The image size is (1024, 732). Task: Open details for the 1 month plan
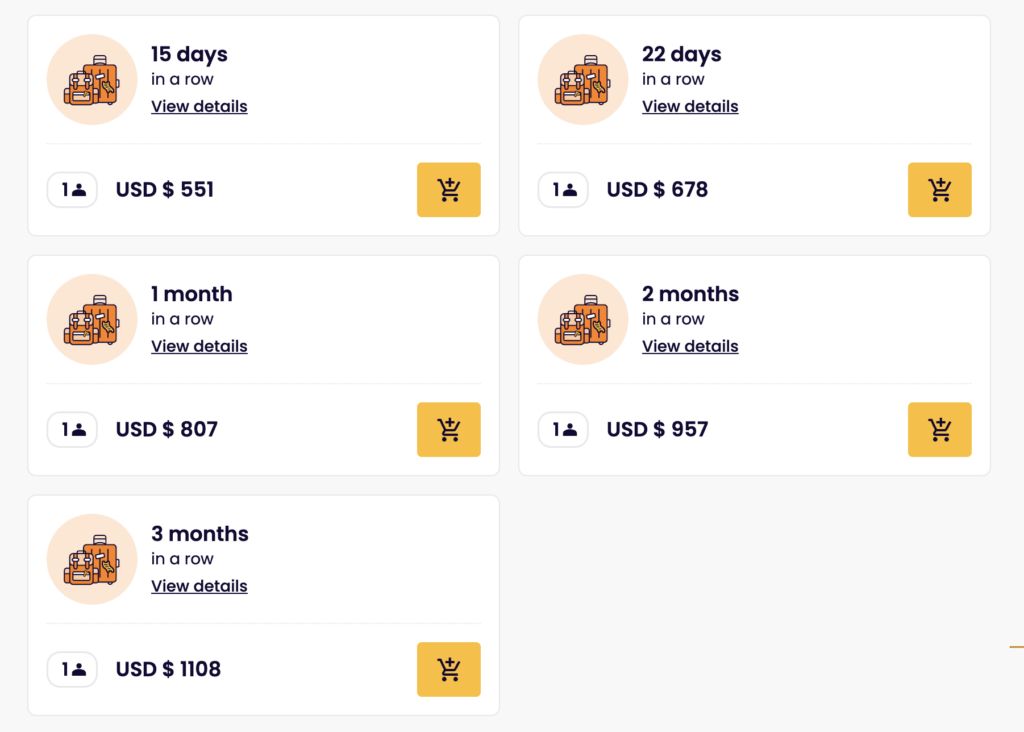pyautogui.click(x=199, y=346)
